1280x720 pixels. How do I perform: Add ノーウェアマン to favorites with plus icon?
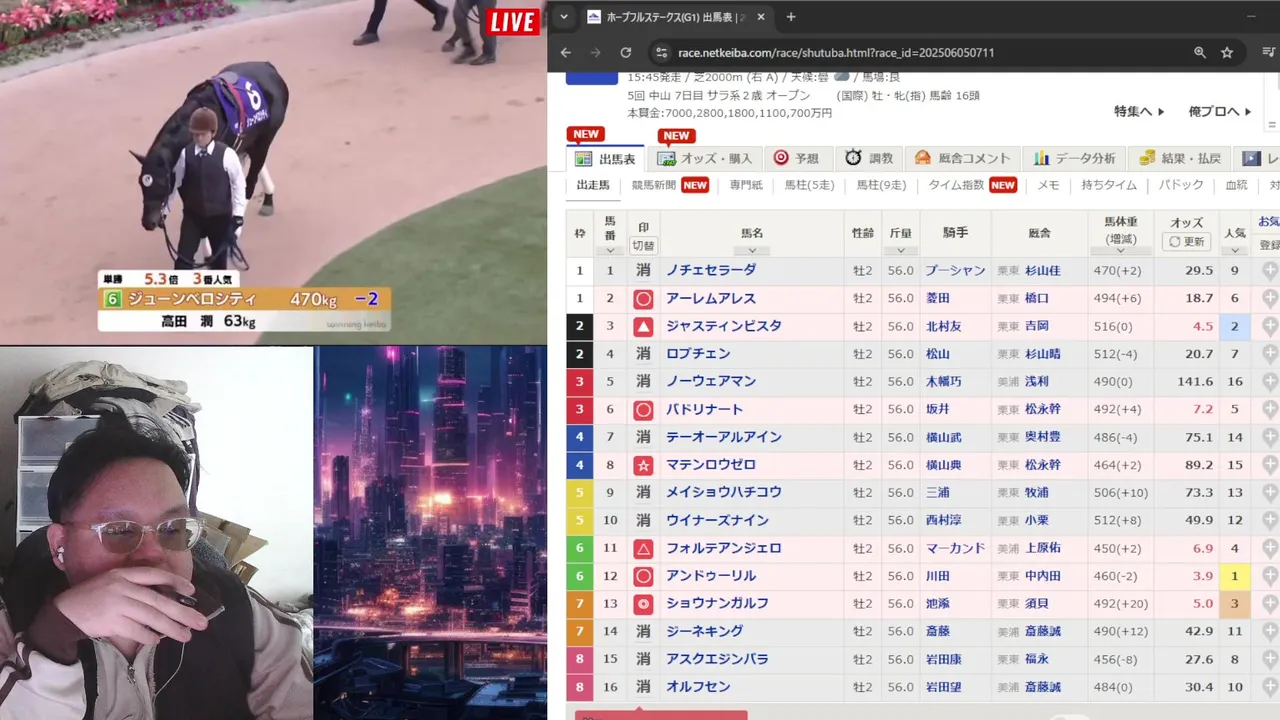(1269, 381)
